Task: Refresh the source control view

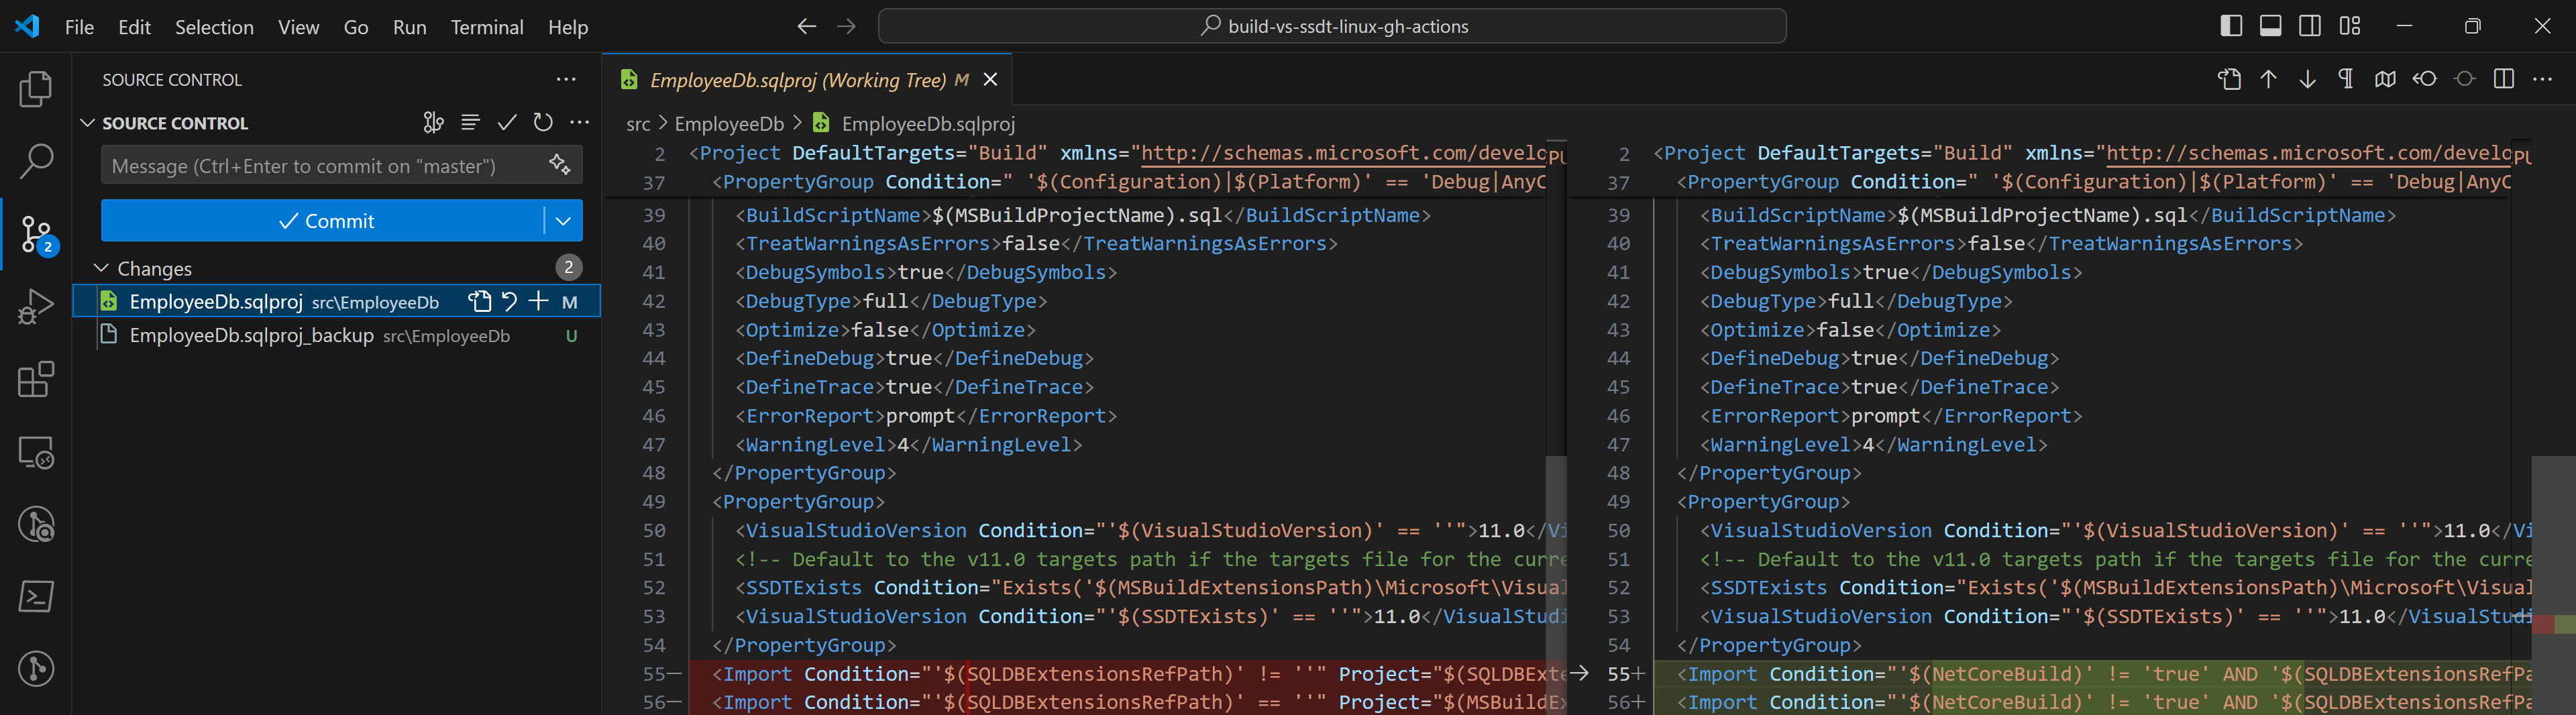Action: click(x=543, y=122)
